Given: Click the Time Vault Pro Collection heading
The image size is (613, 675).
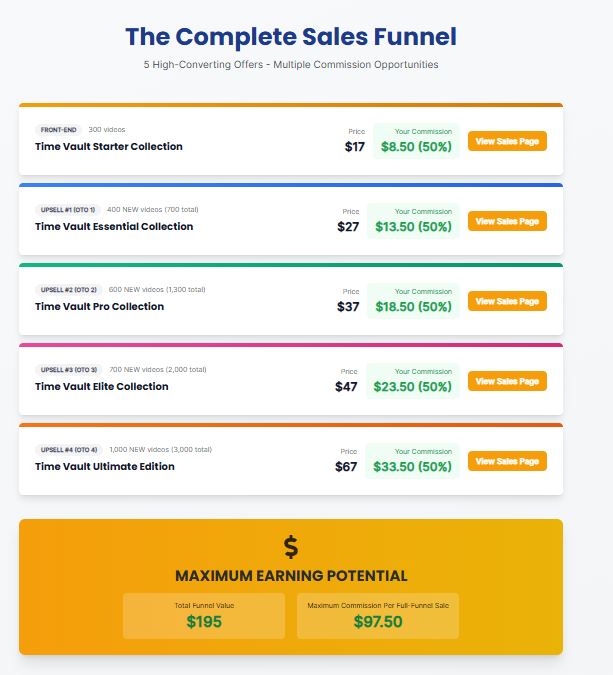Looking at the screenshot, I should [x=99, y=307].
